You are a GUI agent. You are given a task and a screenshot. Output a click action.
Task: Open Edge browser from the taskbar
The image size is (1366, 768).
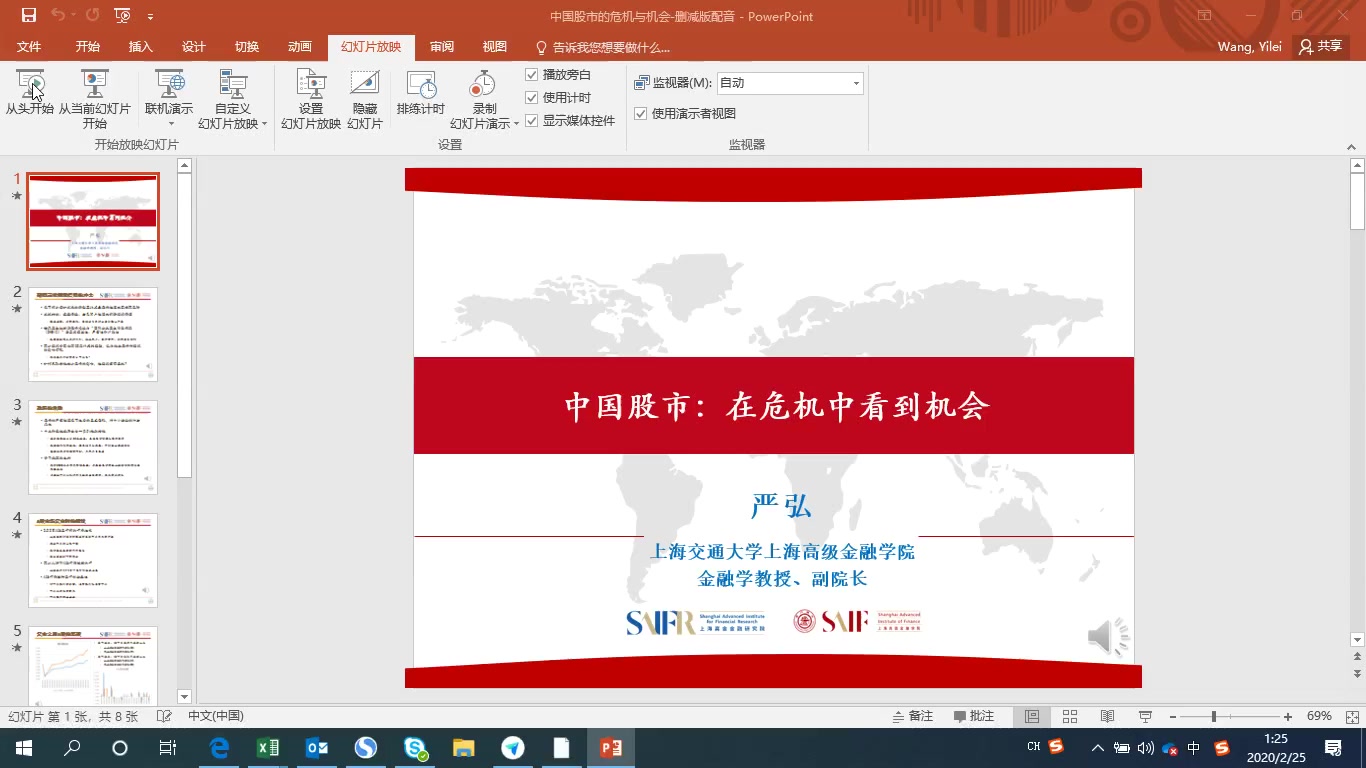219,748
